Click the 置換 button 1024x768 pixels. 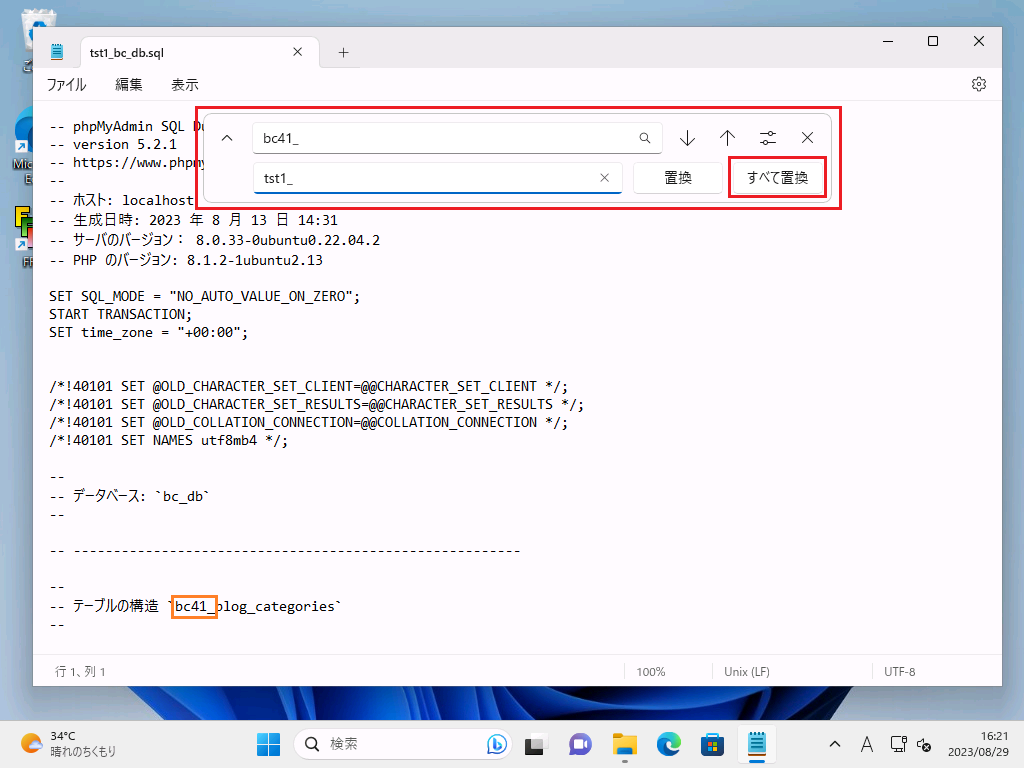(677, 178)
